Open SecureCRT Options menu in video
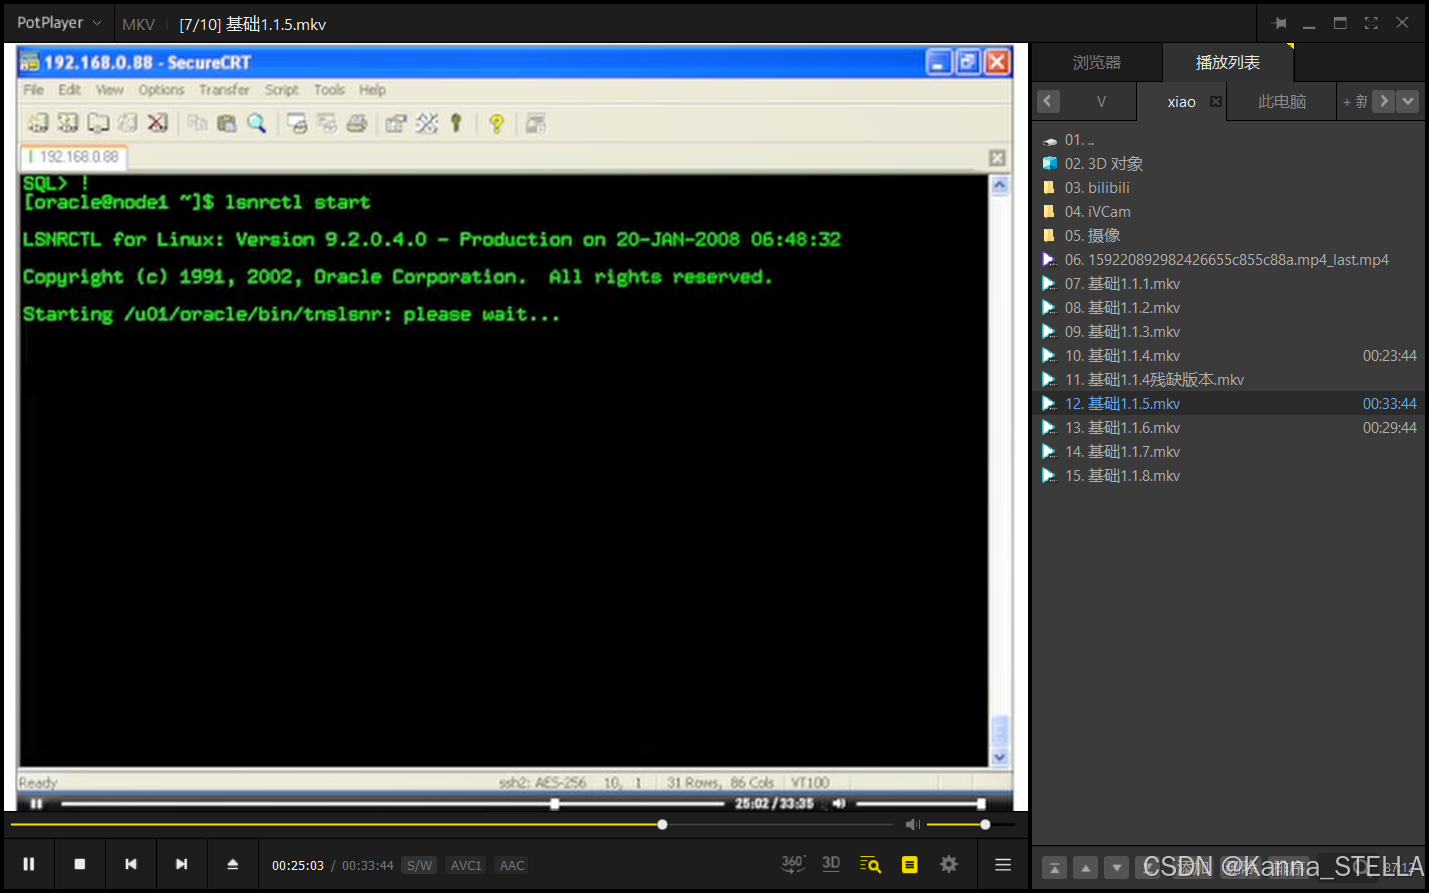 (161, 89)
